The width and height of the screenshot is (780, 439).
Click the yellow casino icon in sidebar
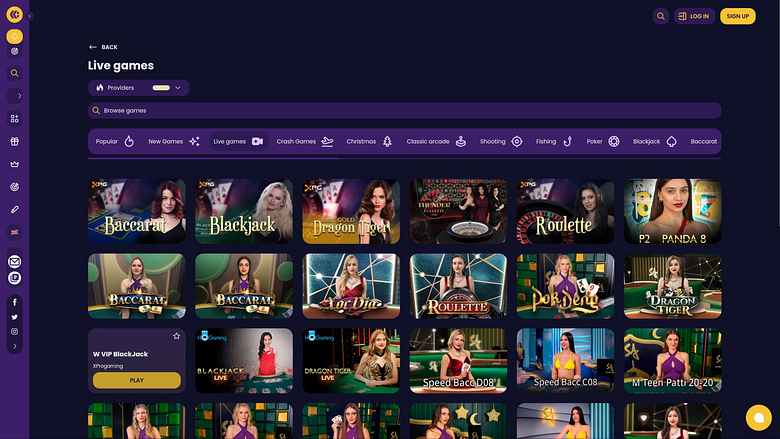pyautogui.click(x=14, y=37)
